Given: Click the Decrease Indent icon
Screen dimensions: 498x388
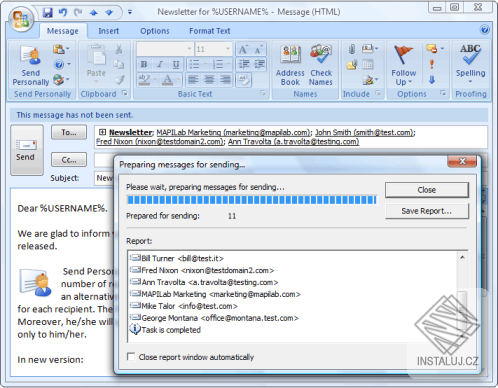Looking at the screenshot, I should pyautogui.click(x=244, y=64).
